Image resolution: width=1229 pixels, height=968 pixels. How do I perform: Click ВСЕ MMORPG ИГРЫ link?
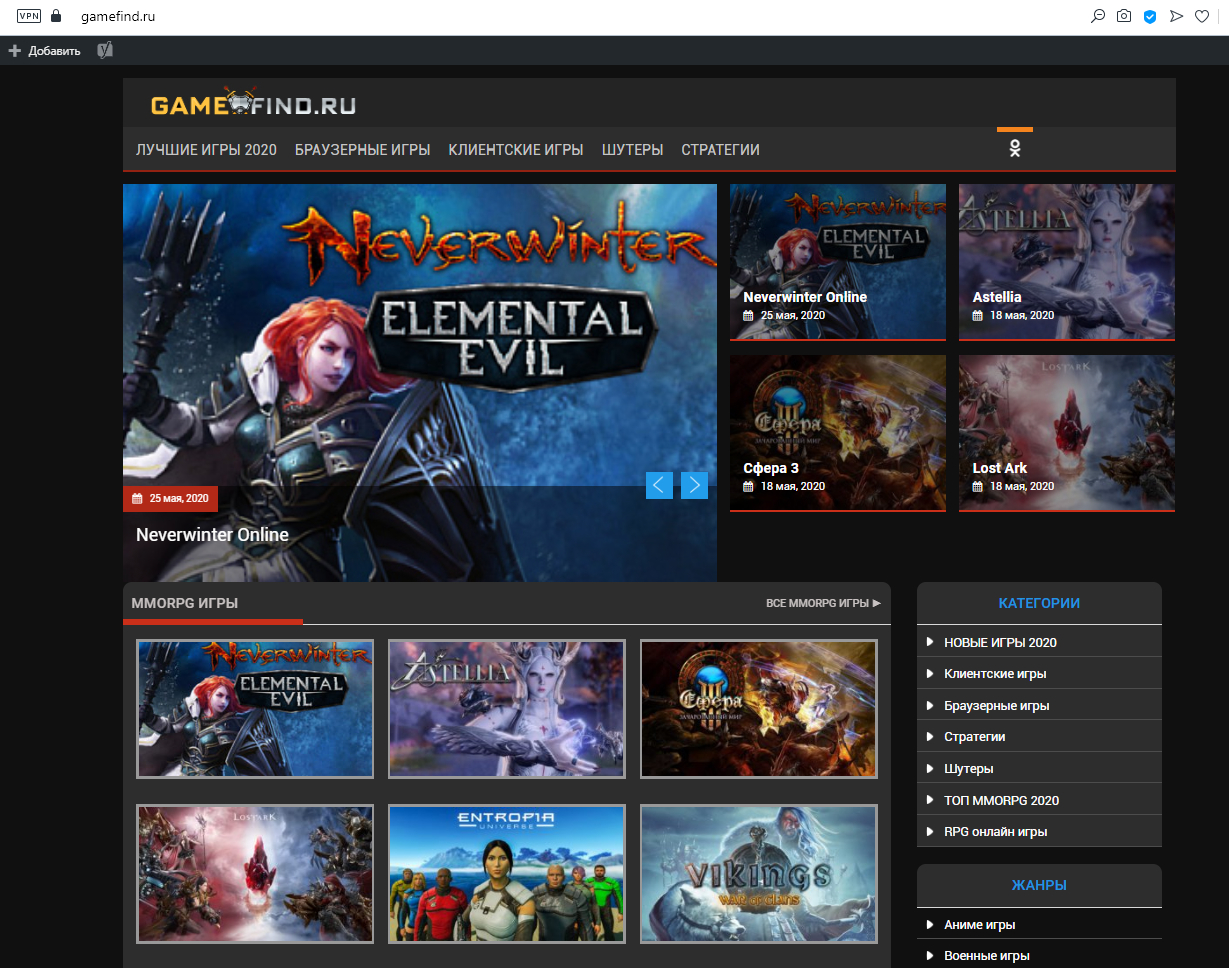(823, 603)
